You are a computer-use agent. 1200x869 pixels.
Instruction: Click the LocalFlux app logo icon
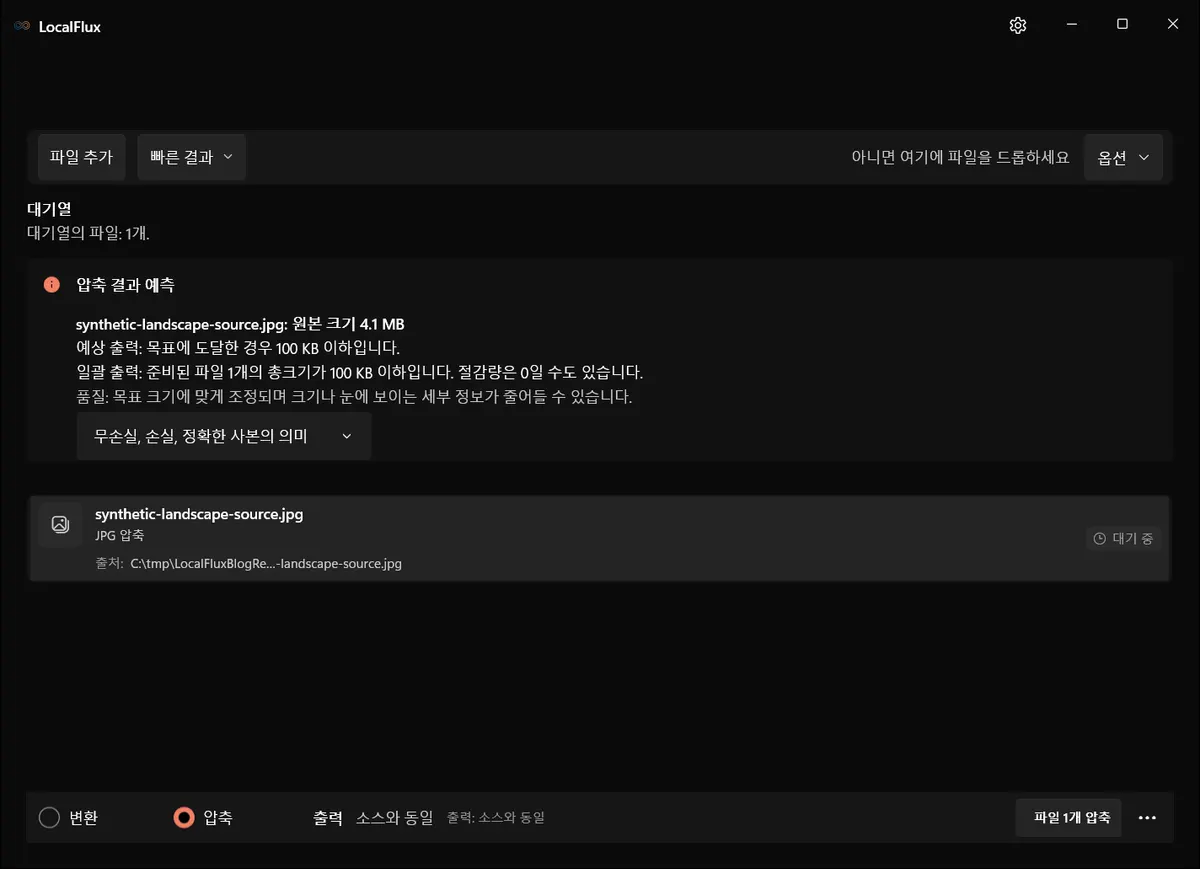pyautogui.click(x=22, y=27)
